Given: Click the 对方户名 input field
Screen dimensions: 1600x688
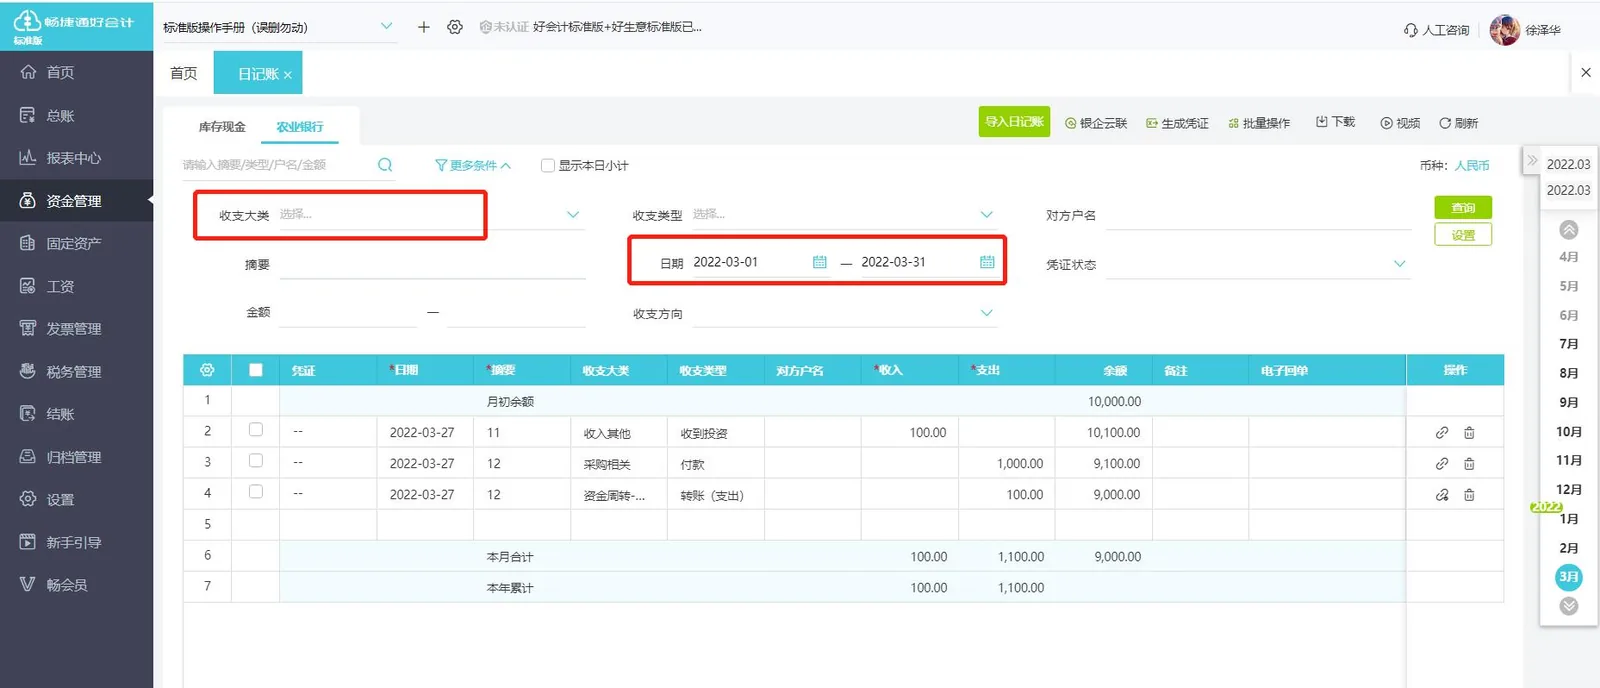Looking at the screenshot, I should click(x=1258, y=215).
